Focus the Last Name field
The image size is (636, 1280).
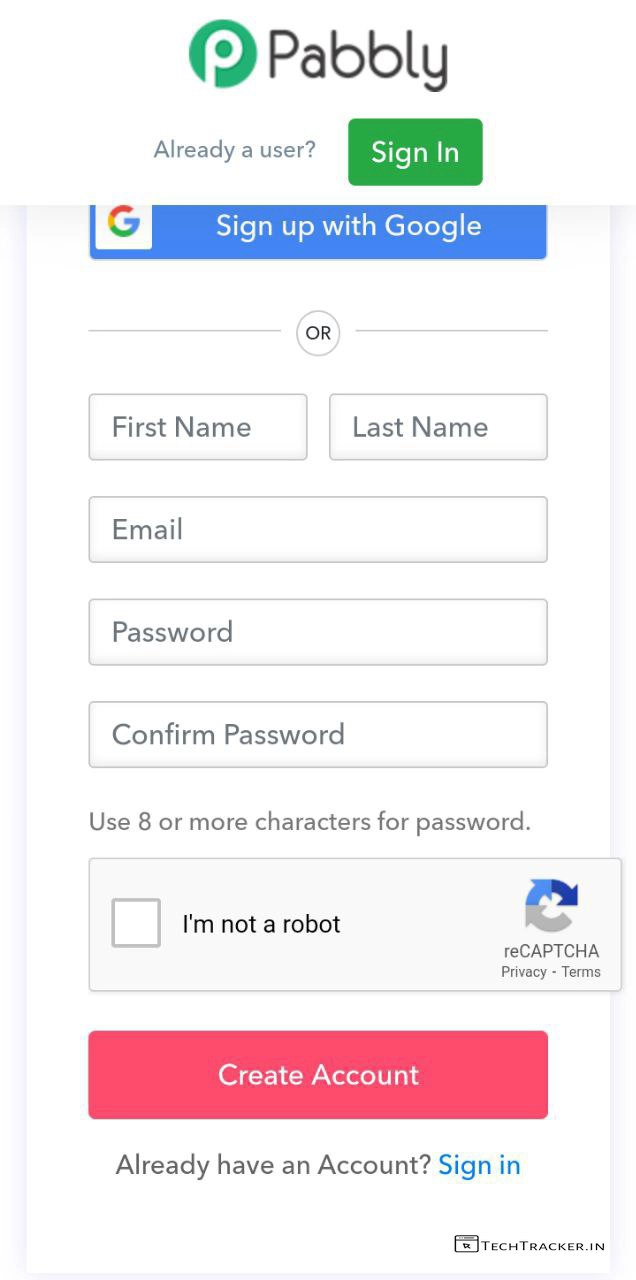point(438,427)
